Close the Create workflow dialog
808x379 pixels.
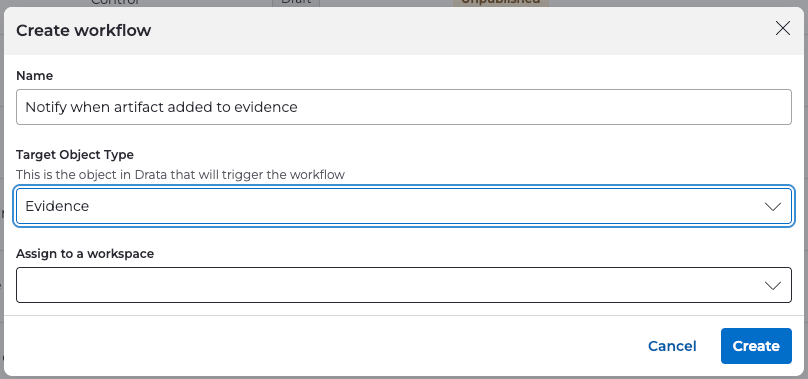pyautogui.click(x=782, y=28)
